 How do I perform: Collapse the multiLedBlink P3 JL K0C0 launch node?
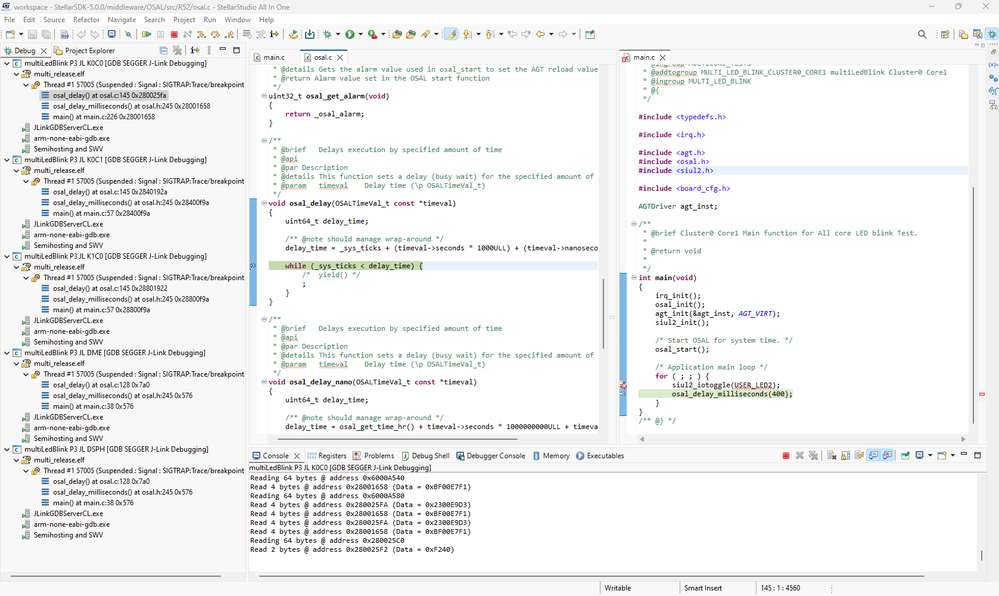[x=7, y=63]
